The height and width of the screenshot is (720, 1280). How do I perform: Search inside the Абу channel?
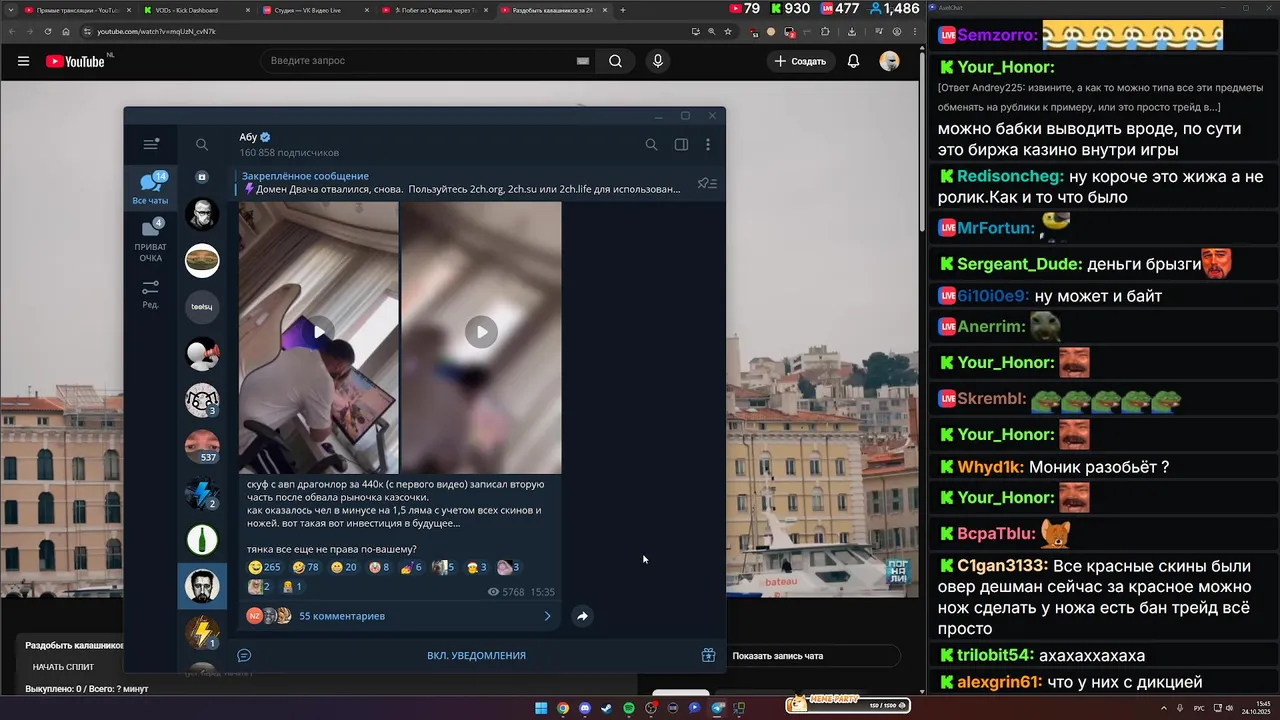click(x=651, y=145)
